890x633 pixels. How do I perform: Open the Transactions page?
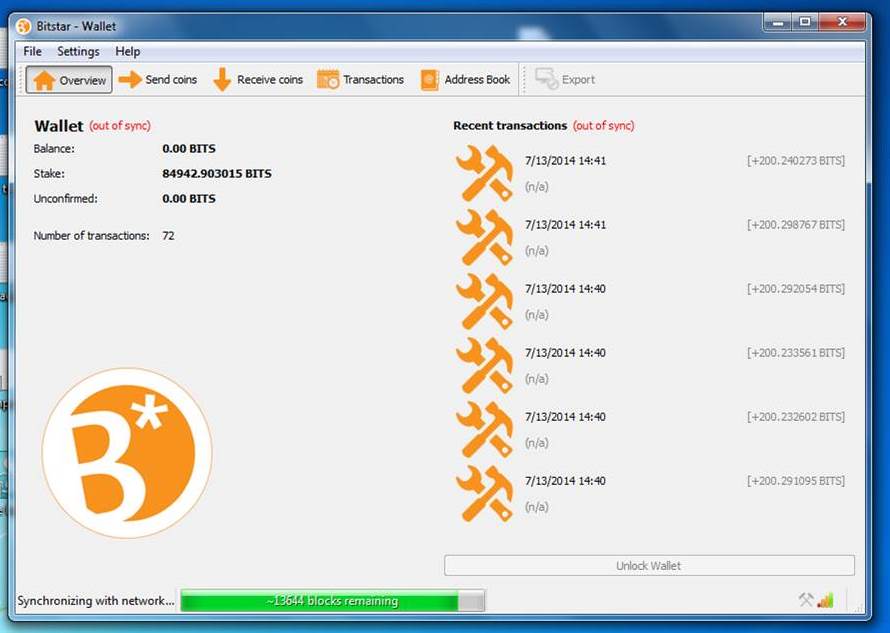pos(360,79)
